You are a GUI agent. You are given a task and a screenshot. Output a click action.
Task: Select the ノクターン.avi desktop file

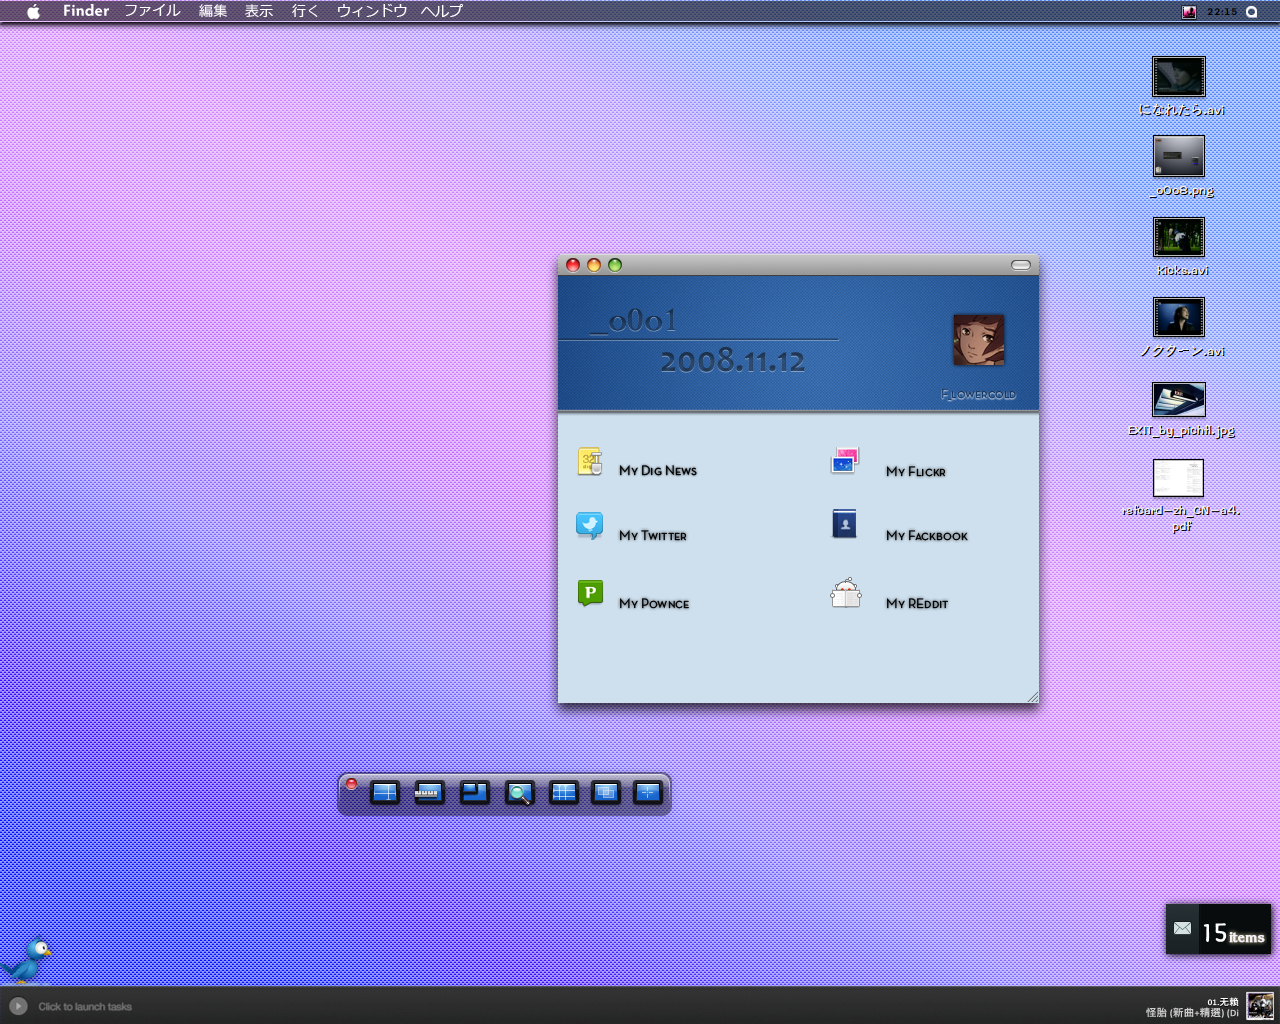point(1180,326)
